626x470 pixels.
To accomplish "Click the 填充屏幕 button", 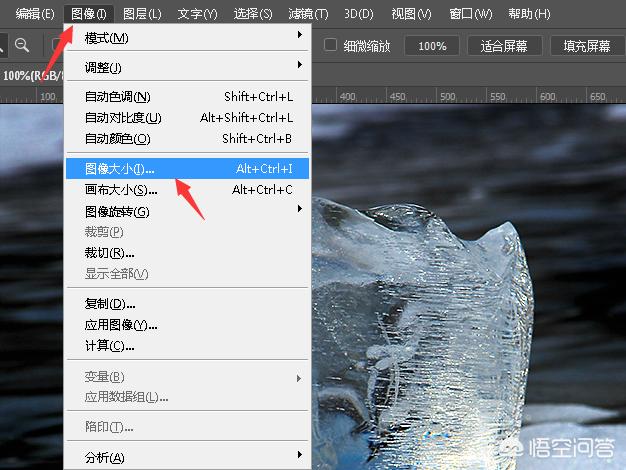I will [586, 46].
